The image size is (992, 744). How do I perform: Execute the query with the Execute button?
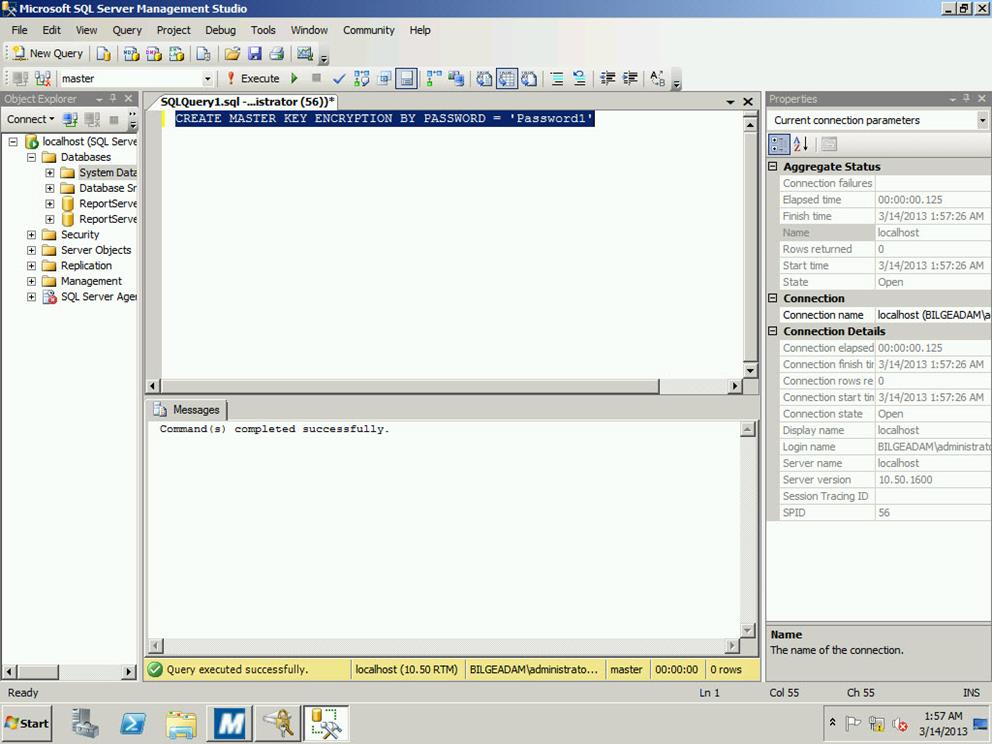point(253,78)
